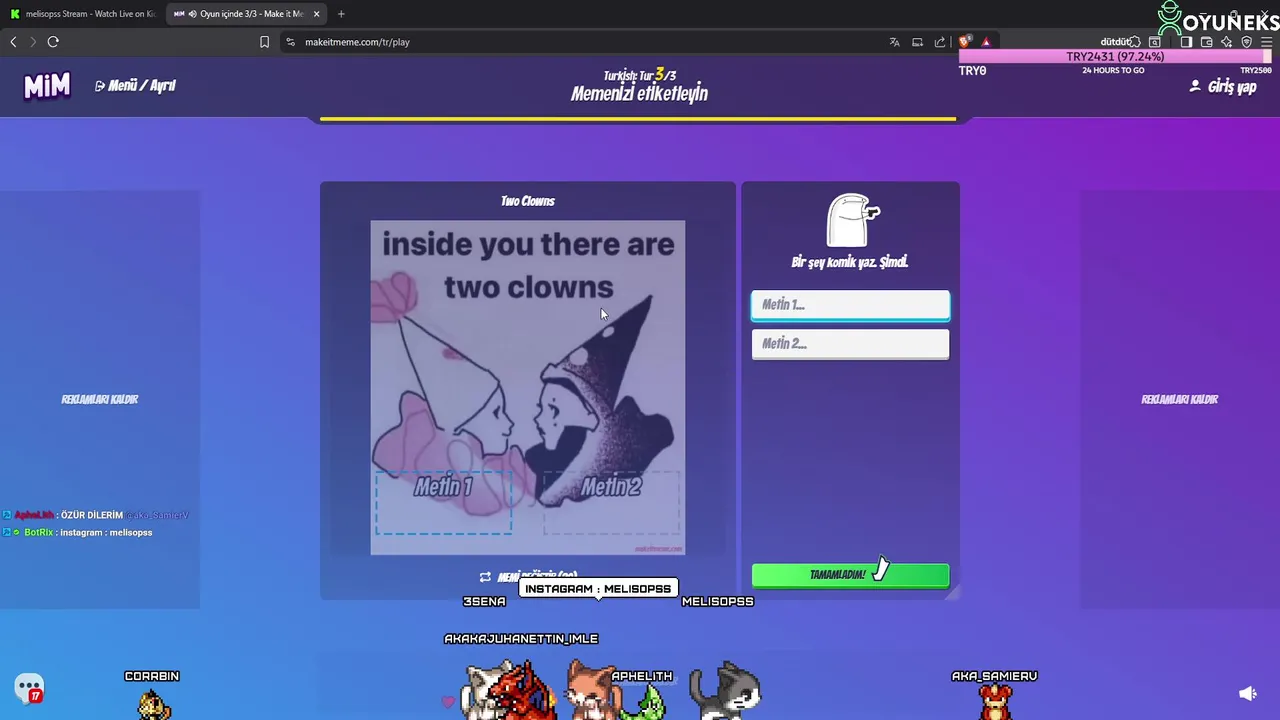Viewport: 1280px width, 720px height.
Task: Switch to melisopss Stream Kick tab
Action: tap(83, 14)
